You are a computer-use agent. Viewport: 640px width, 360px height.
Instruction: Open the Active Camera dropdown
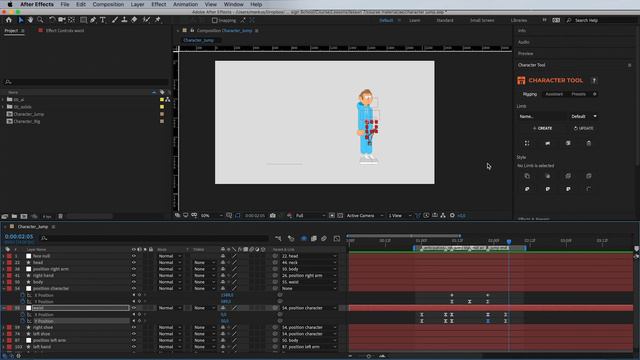(x=364, y=216)
